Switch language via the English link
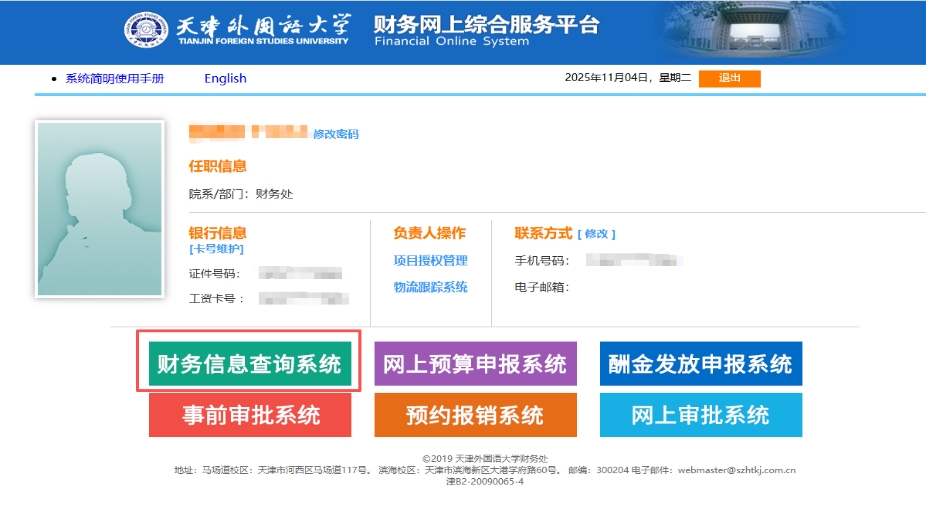926x518 pixels. 225,79
